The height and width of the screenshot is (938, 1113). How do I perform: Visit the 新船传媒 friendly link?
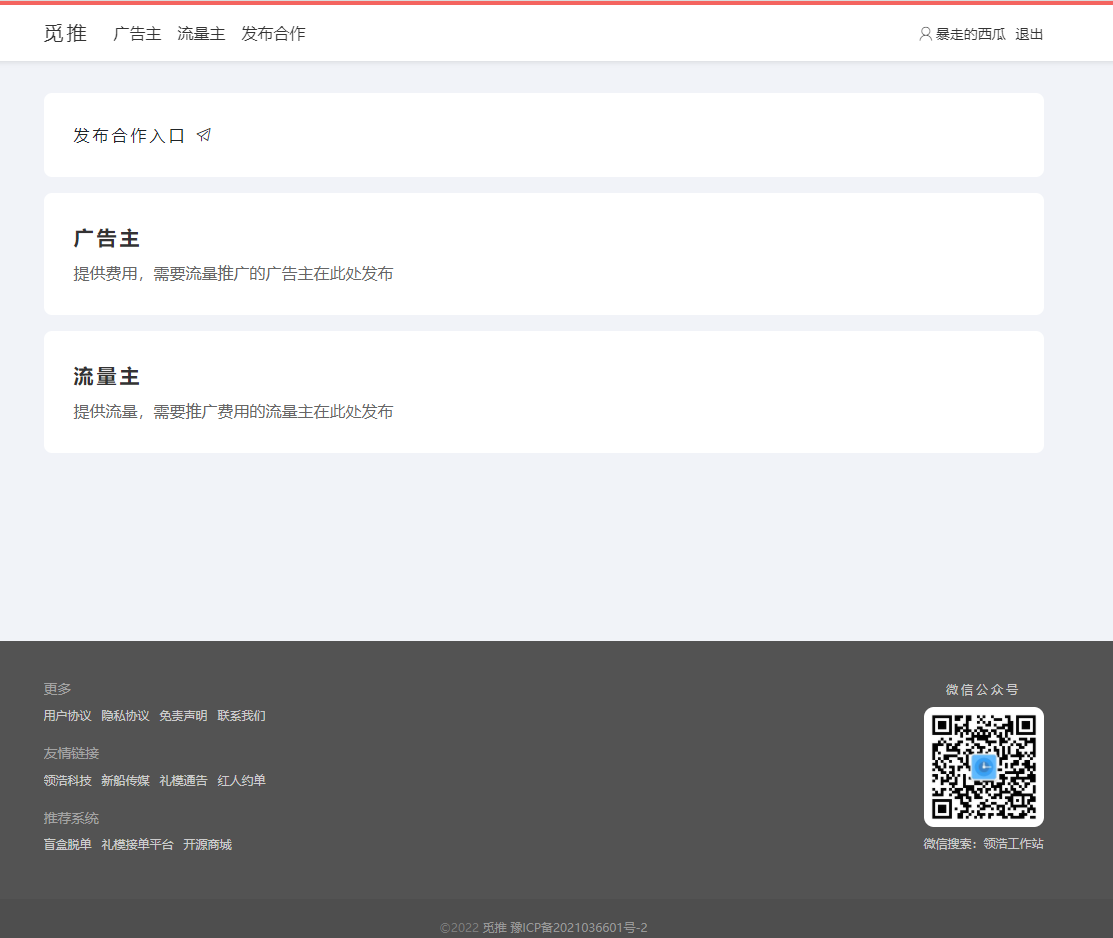(x=125, y=781)
